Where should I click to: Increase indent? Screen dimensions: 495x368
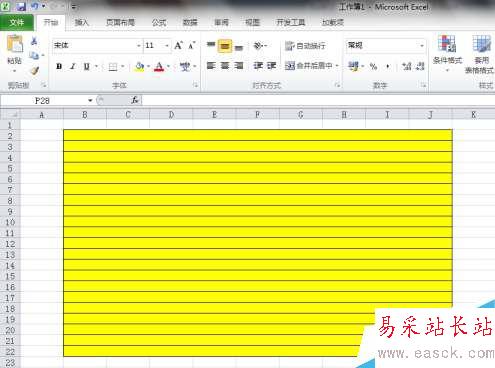(x=272, y=66)
